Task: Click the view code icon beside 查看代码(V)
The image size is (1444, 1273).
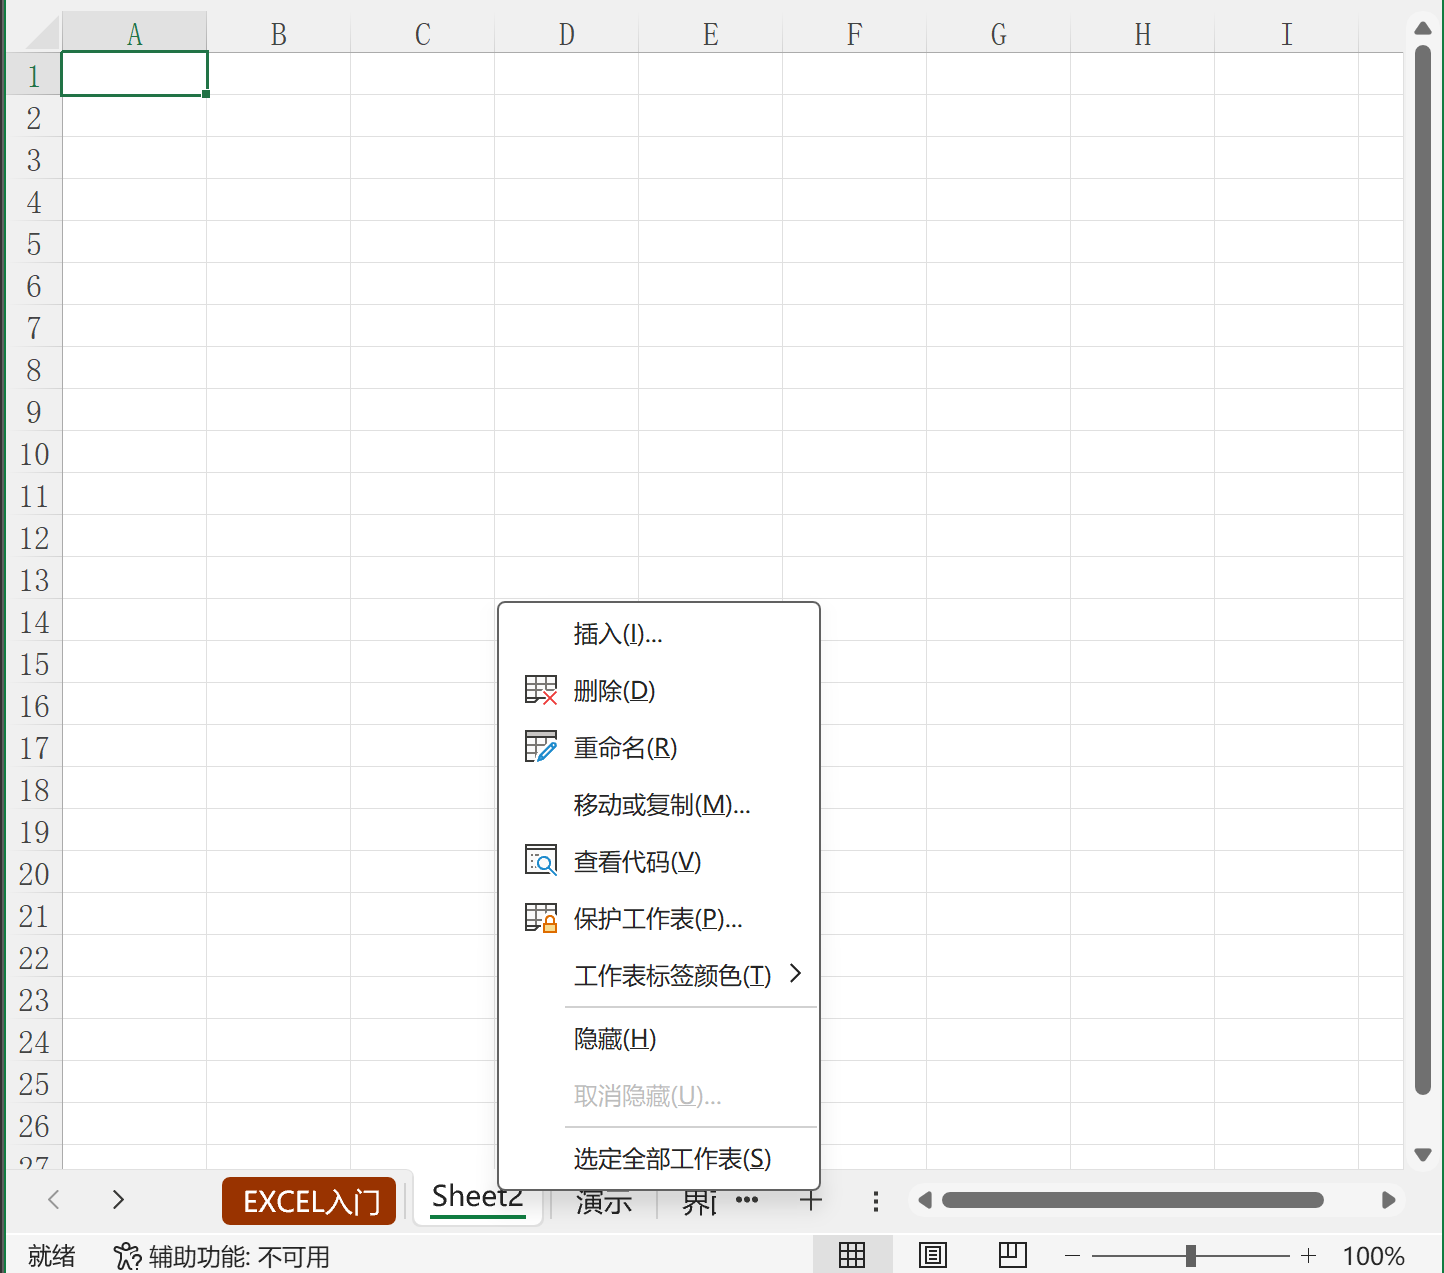Action: [541, 860]
